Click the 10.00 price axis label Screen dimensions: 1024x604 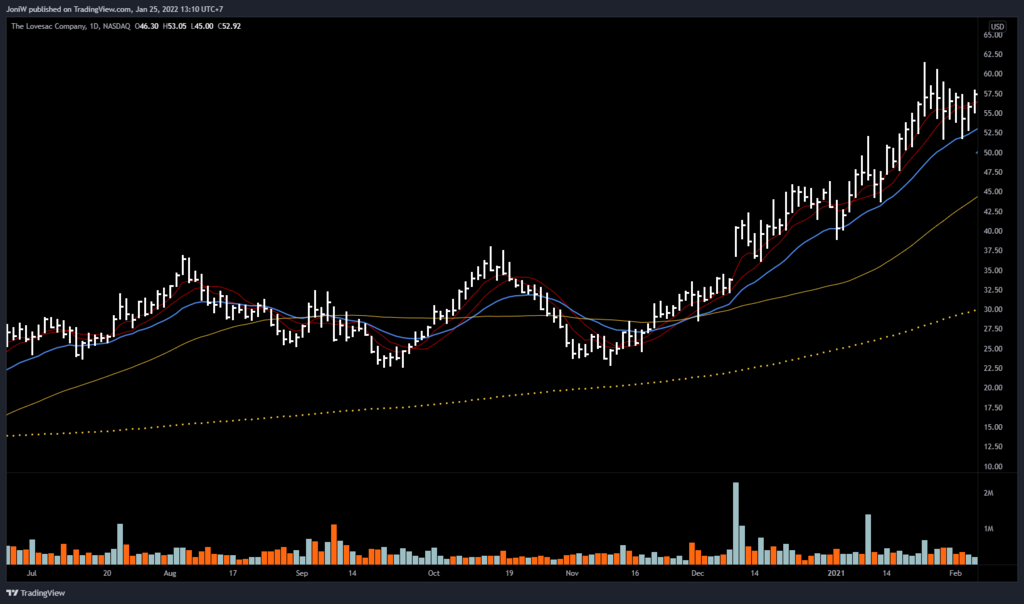tap(995, 467)
